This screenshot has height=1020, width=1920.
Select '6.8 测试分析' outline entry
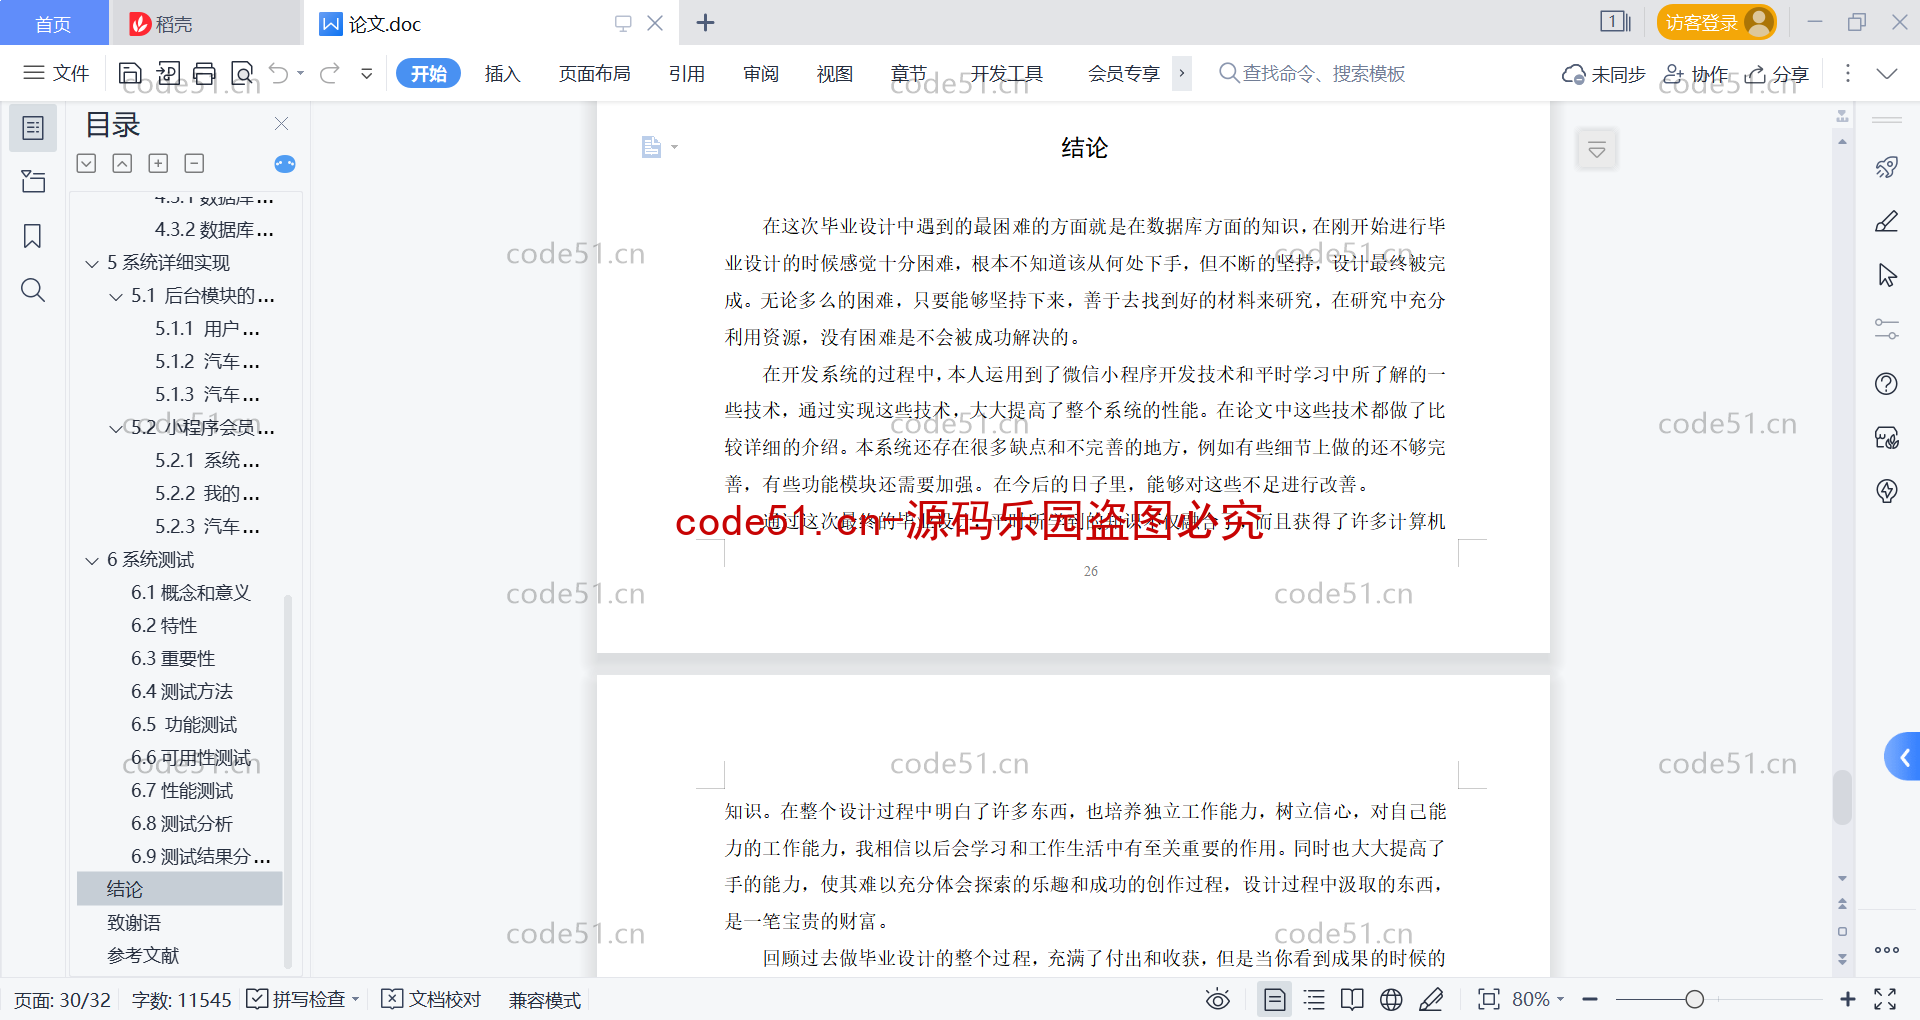coord(182,823)
